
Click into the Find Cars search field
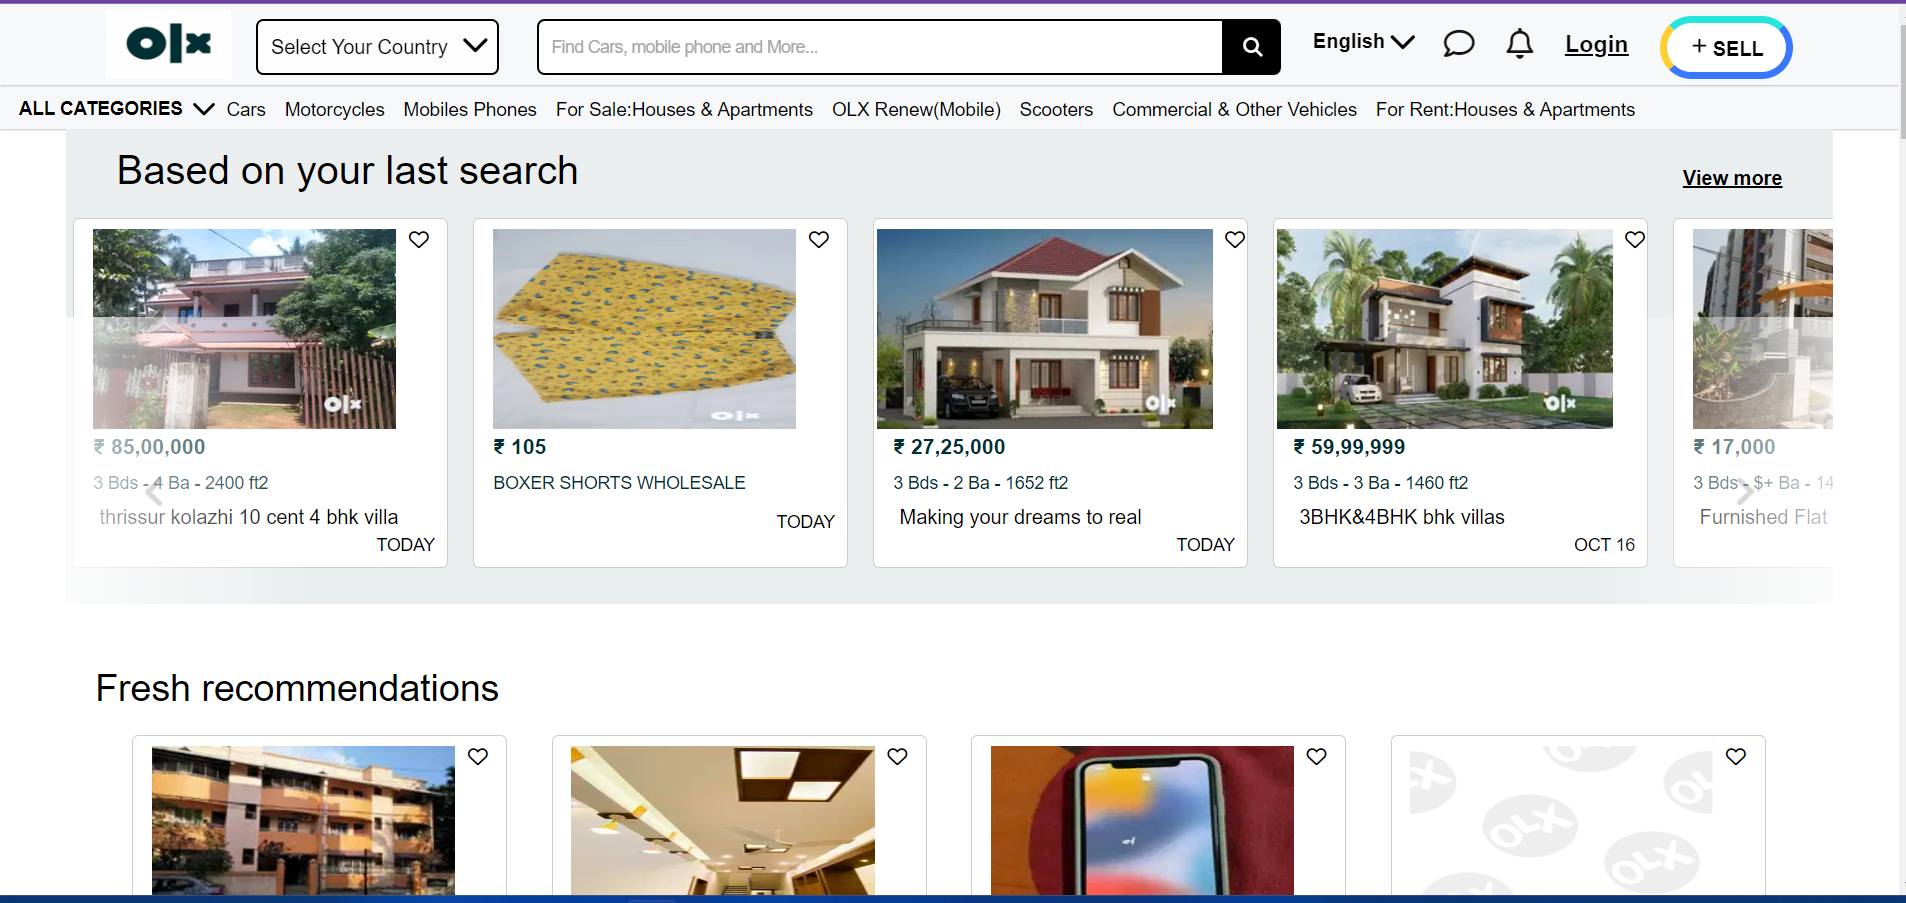tap(880, 47)
